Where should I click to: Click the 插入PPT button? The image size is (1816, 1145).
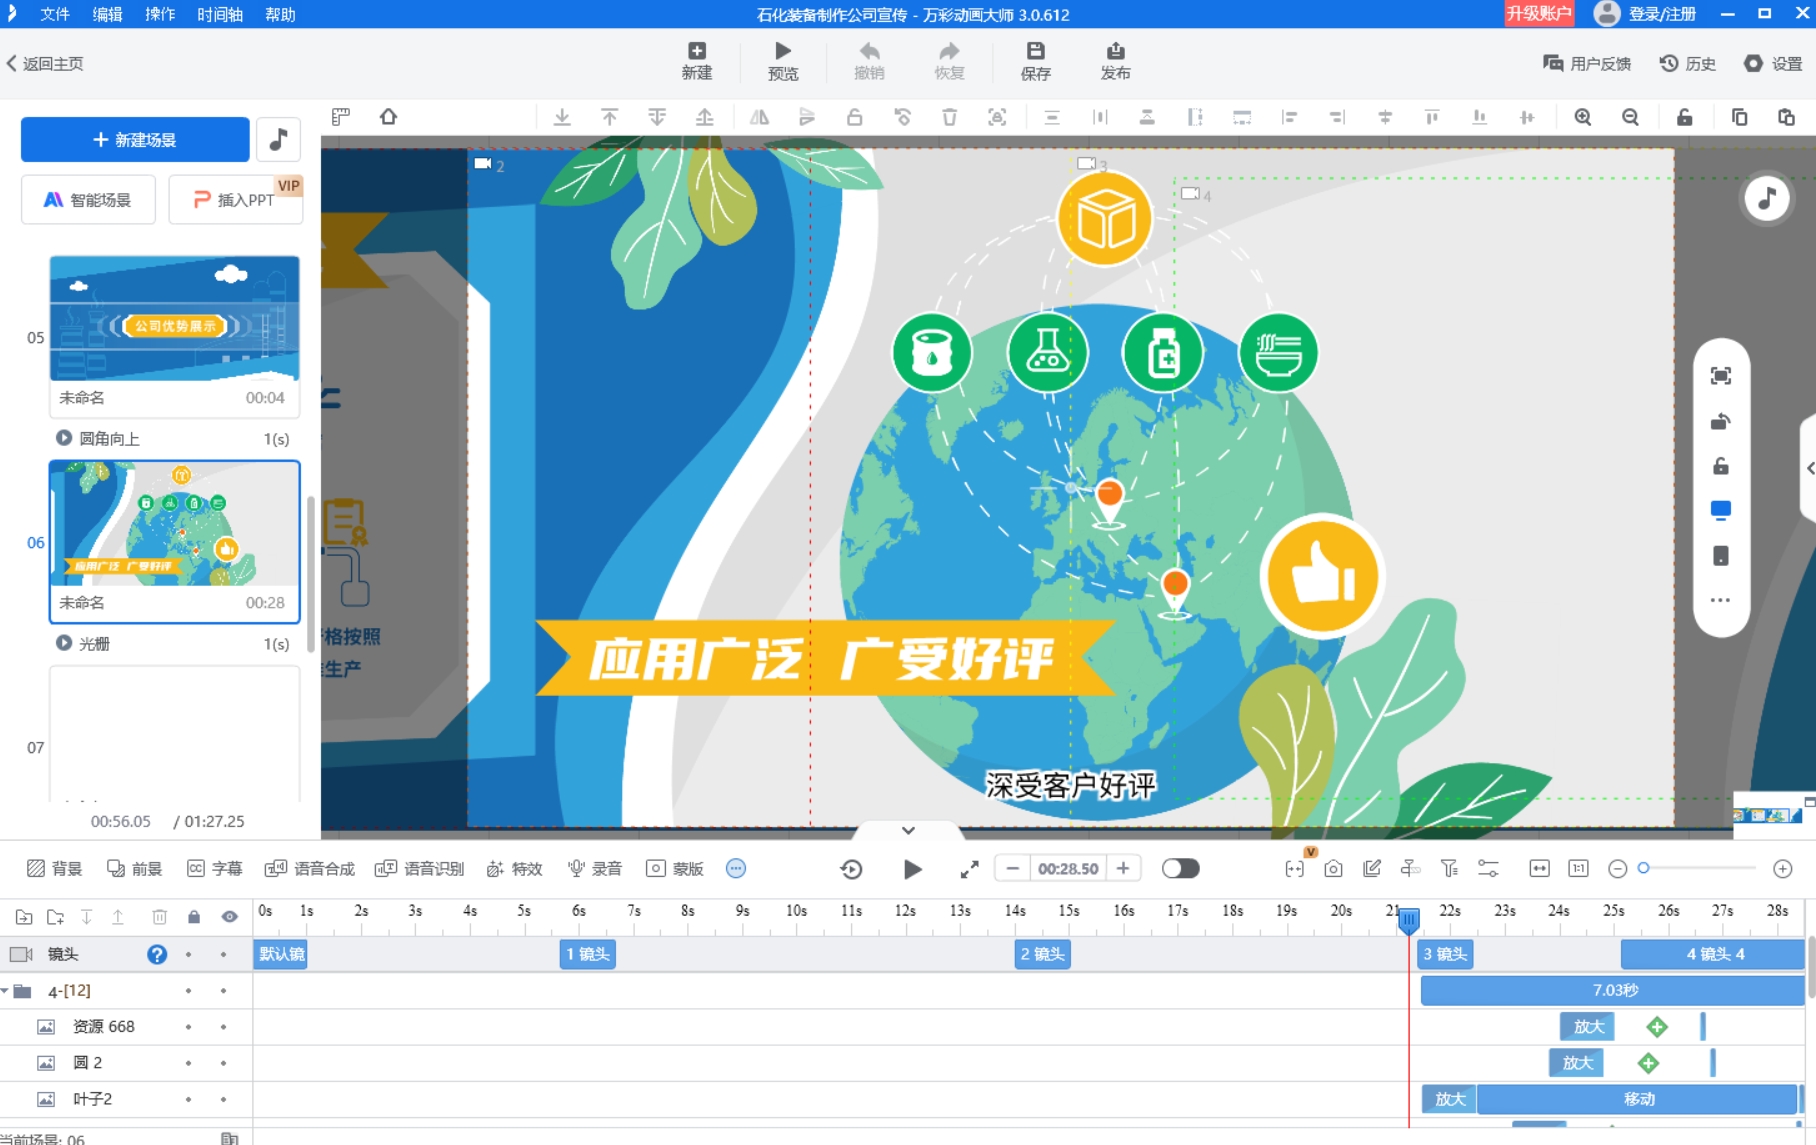[x=235, y=199]
